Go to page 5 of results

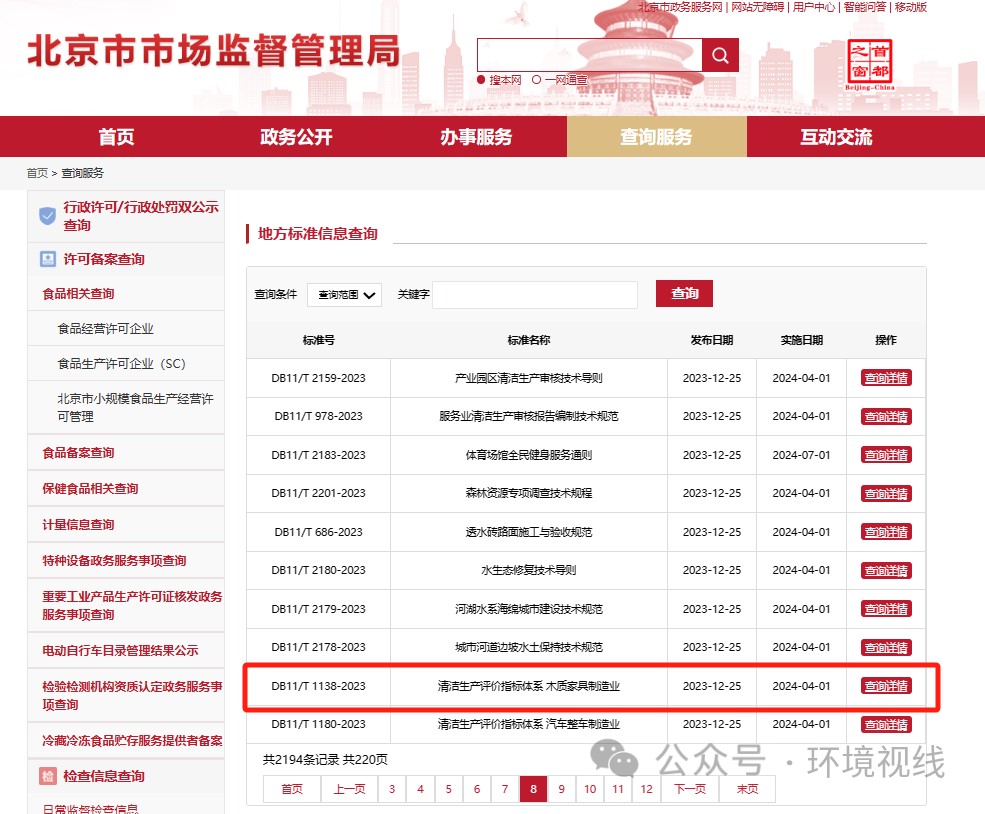pos(449,789)
